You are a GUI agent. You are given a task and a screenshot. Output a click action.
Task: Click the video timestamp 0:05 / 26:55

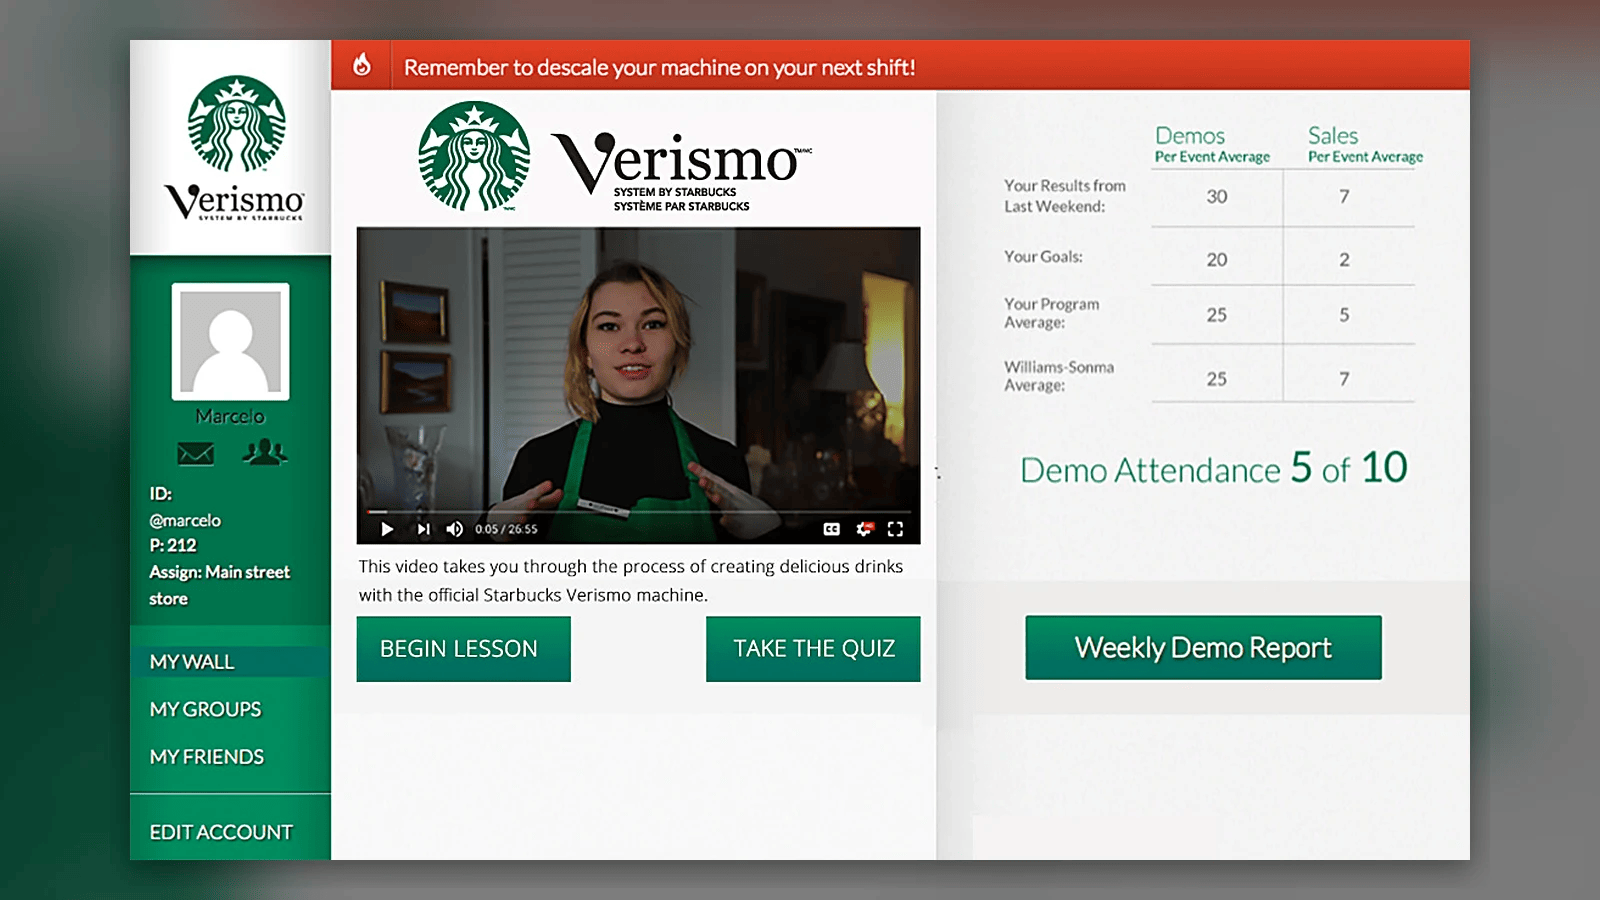point(506,529)
